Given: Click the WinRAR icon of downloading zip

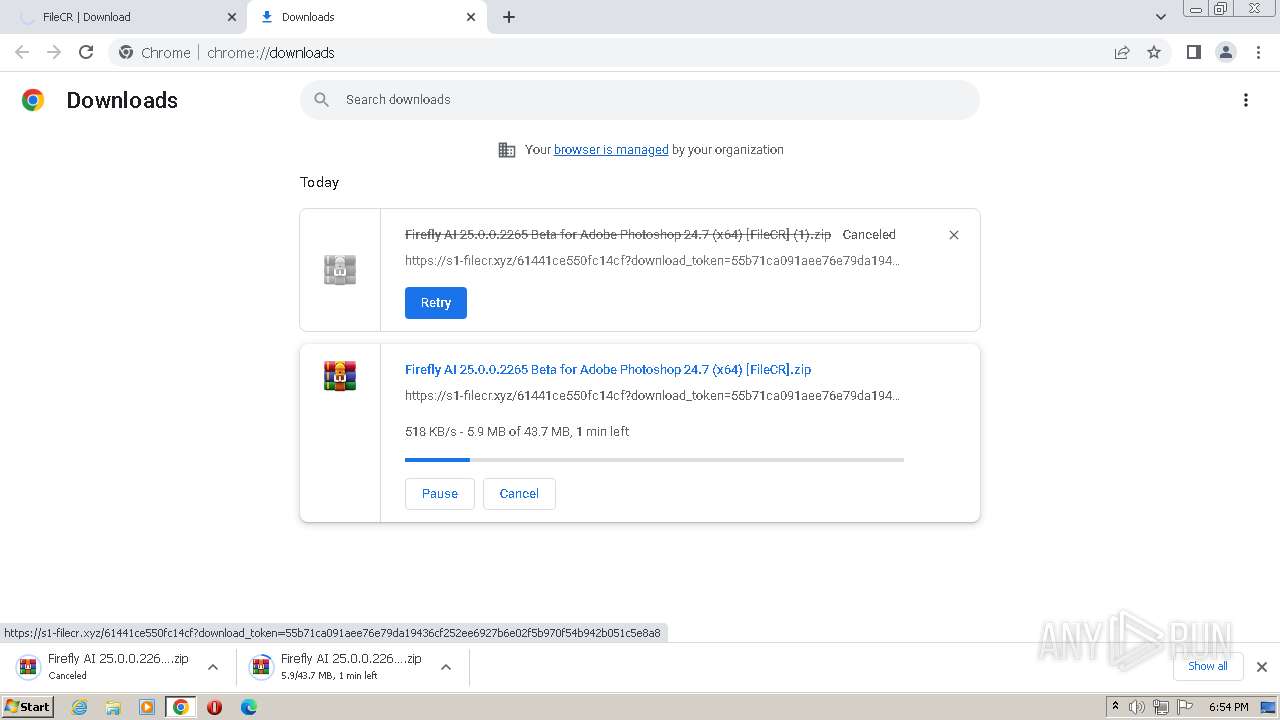Looking at the screenshot, I should (x=340, y=376).
